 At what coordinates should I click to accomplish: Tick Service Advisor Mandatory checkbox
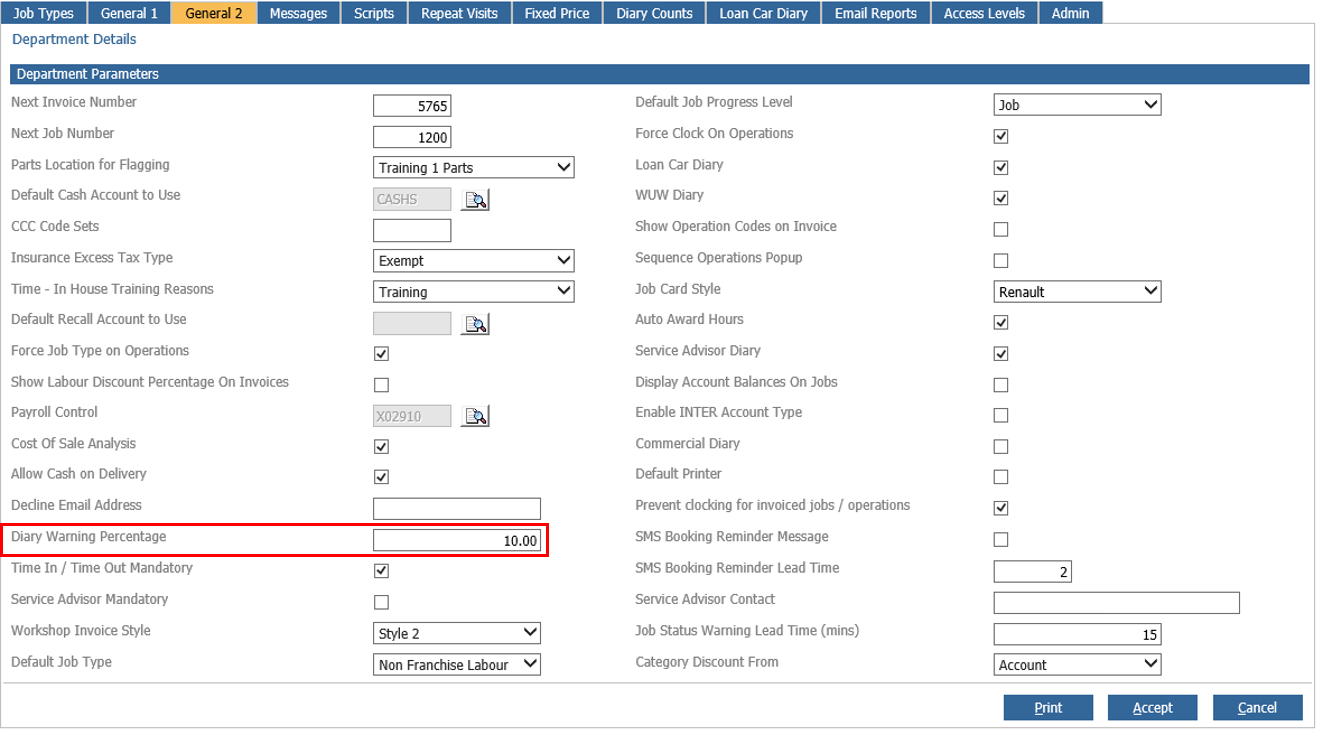click(381, 602)
